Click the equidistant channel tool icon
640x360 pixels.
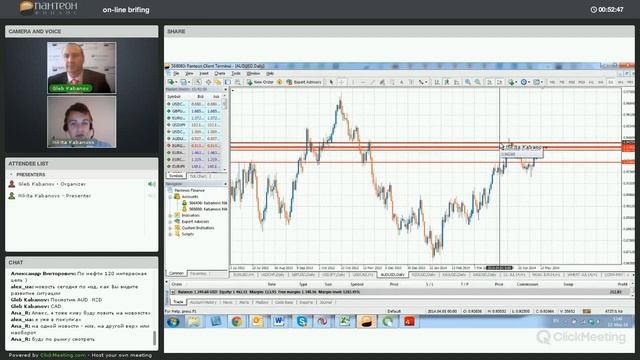382,82
